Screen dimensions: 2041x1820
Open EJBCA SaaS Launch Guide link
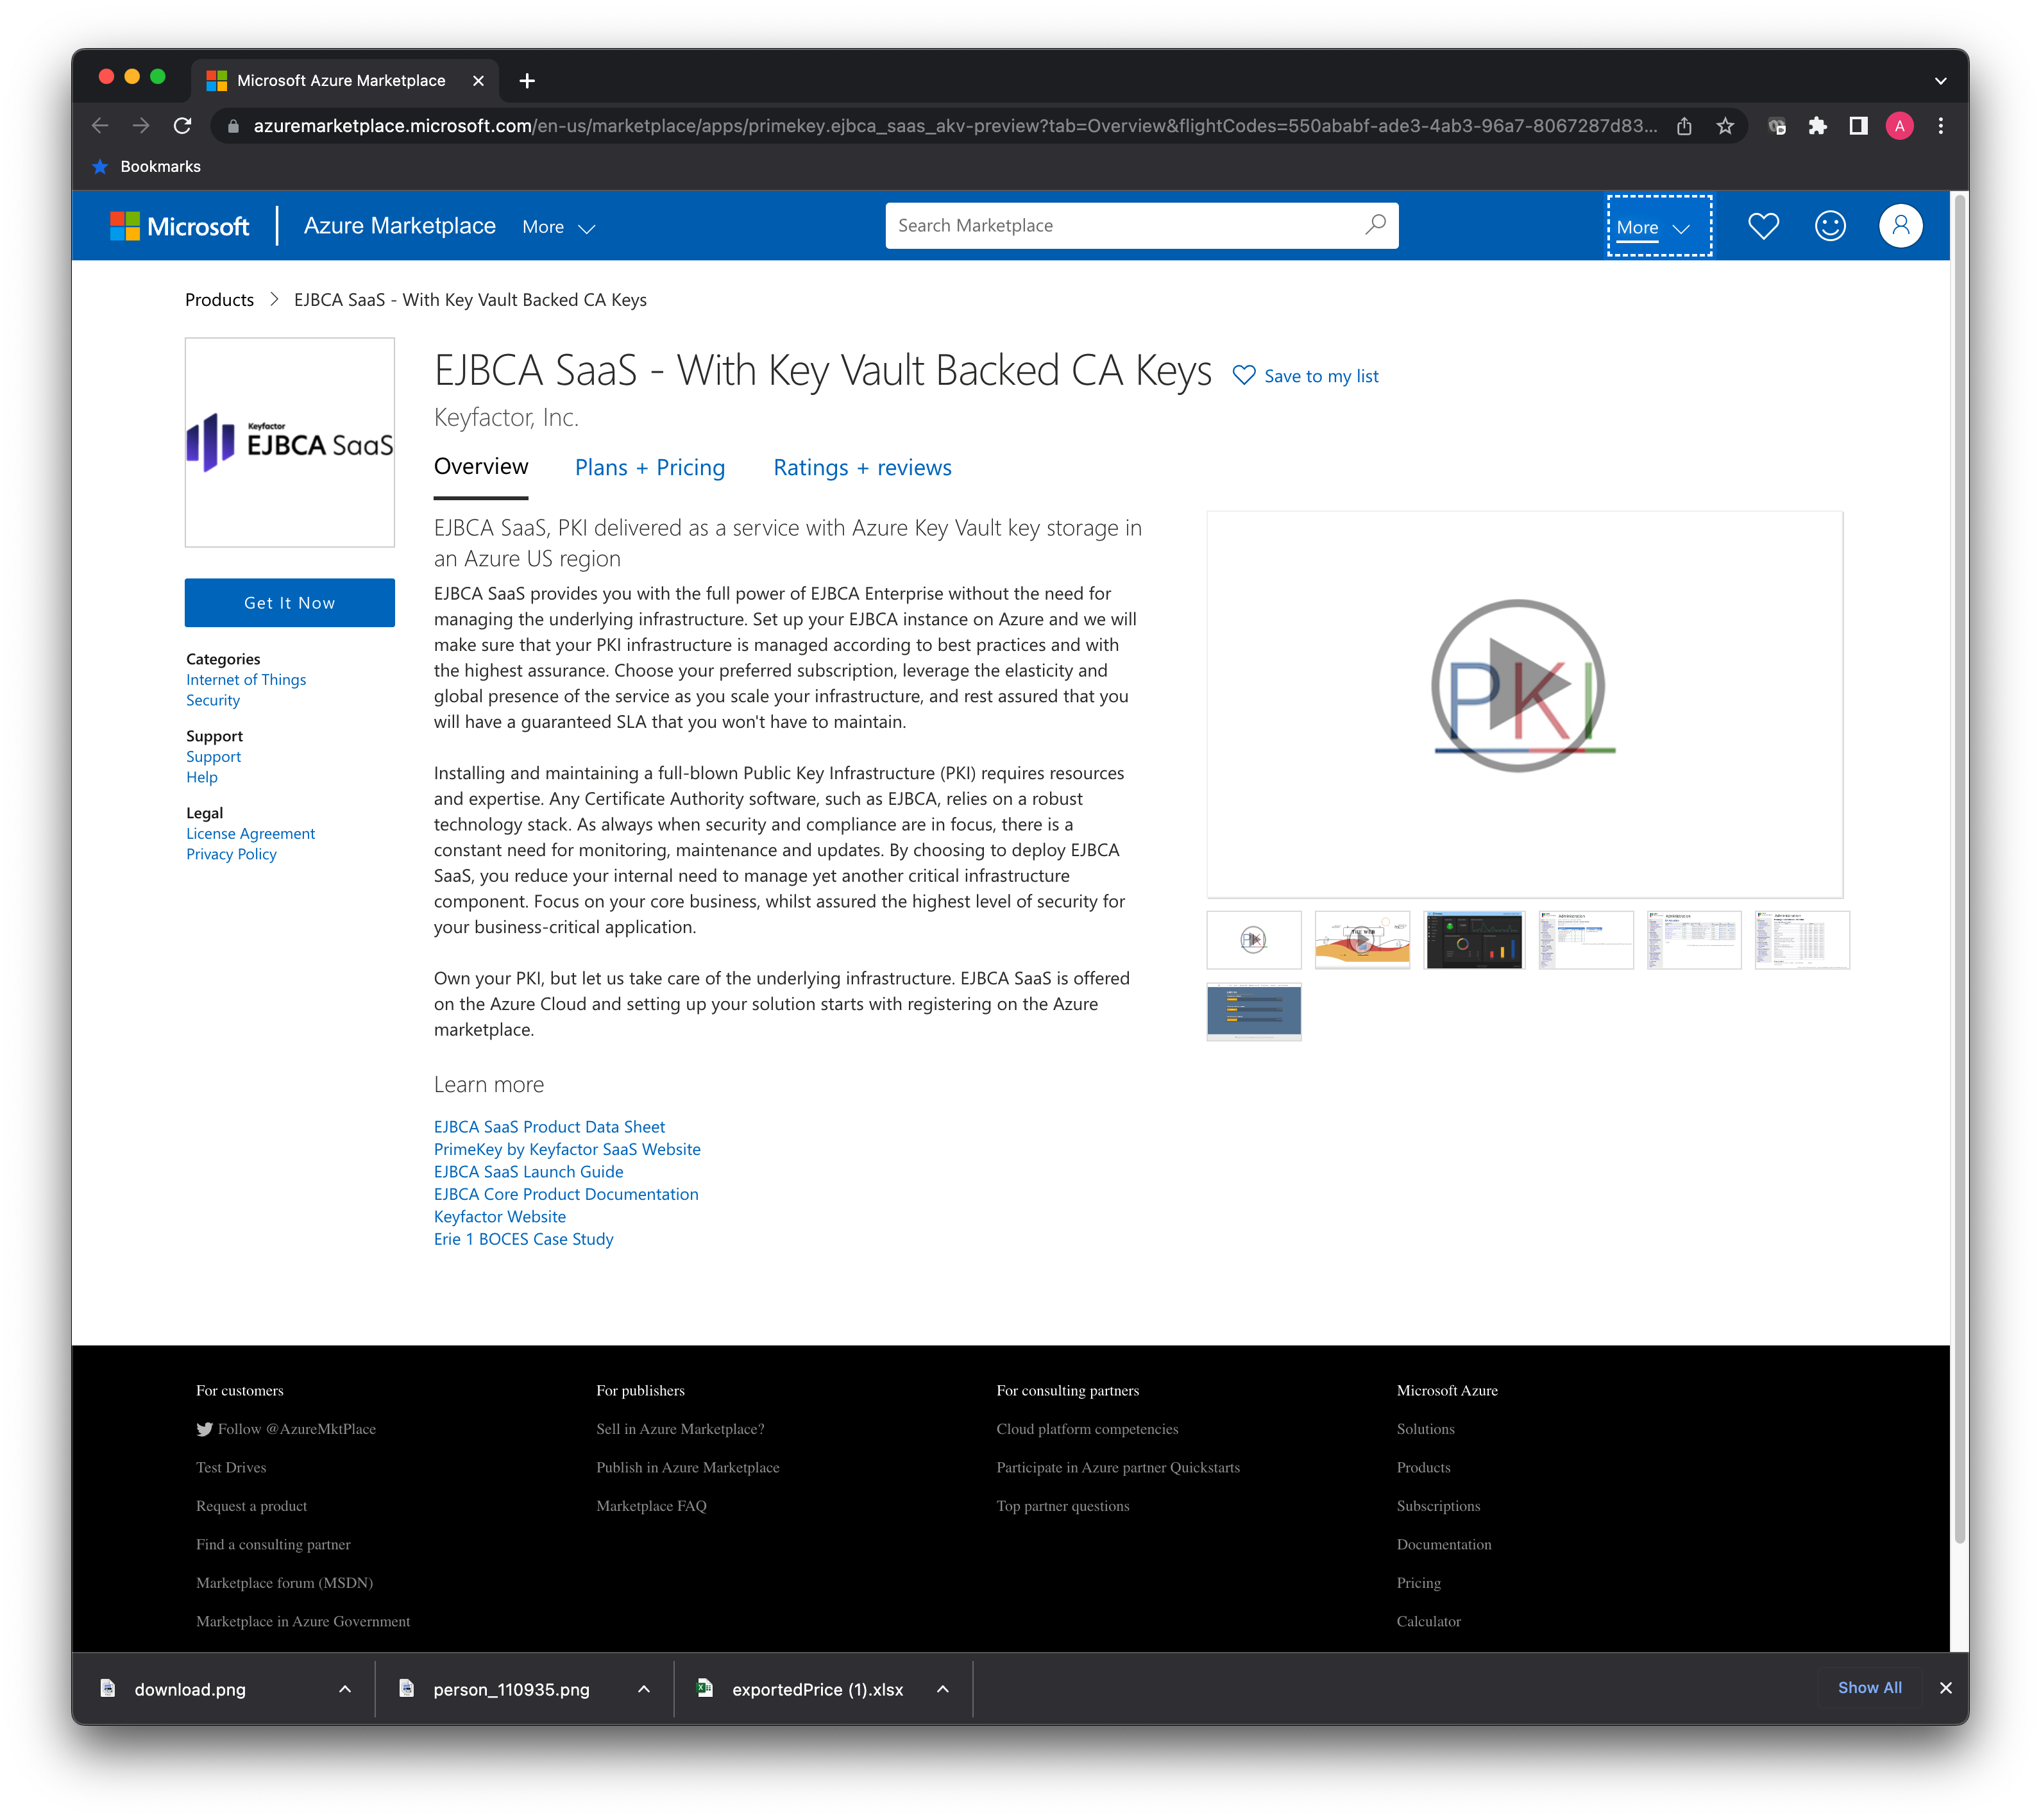[528, 1172]
